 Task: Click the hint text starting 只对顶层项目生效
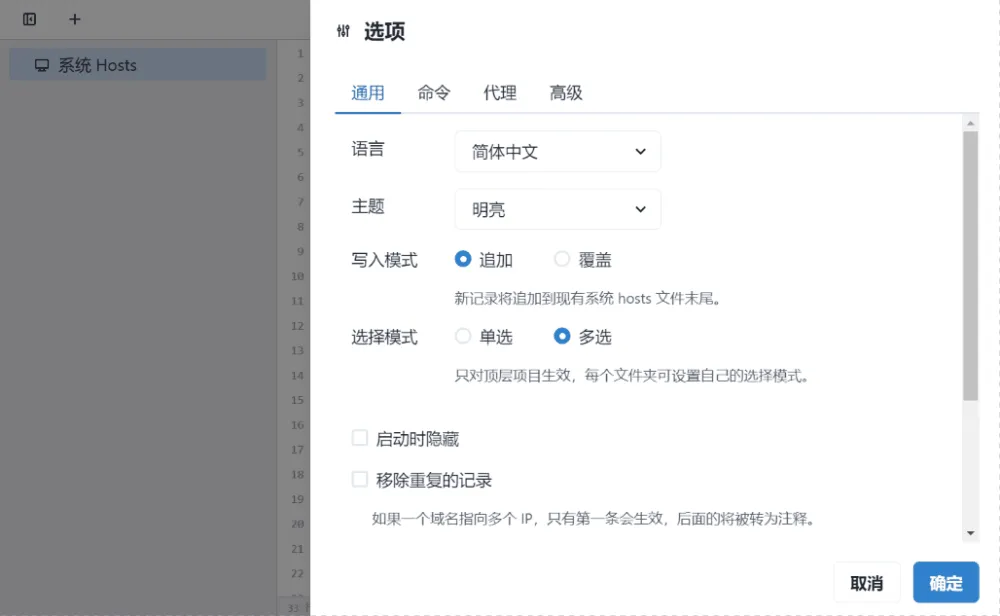coord(632,376)
